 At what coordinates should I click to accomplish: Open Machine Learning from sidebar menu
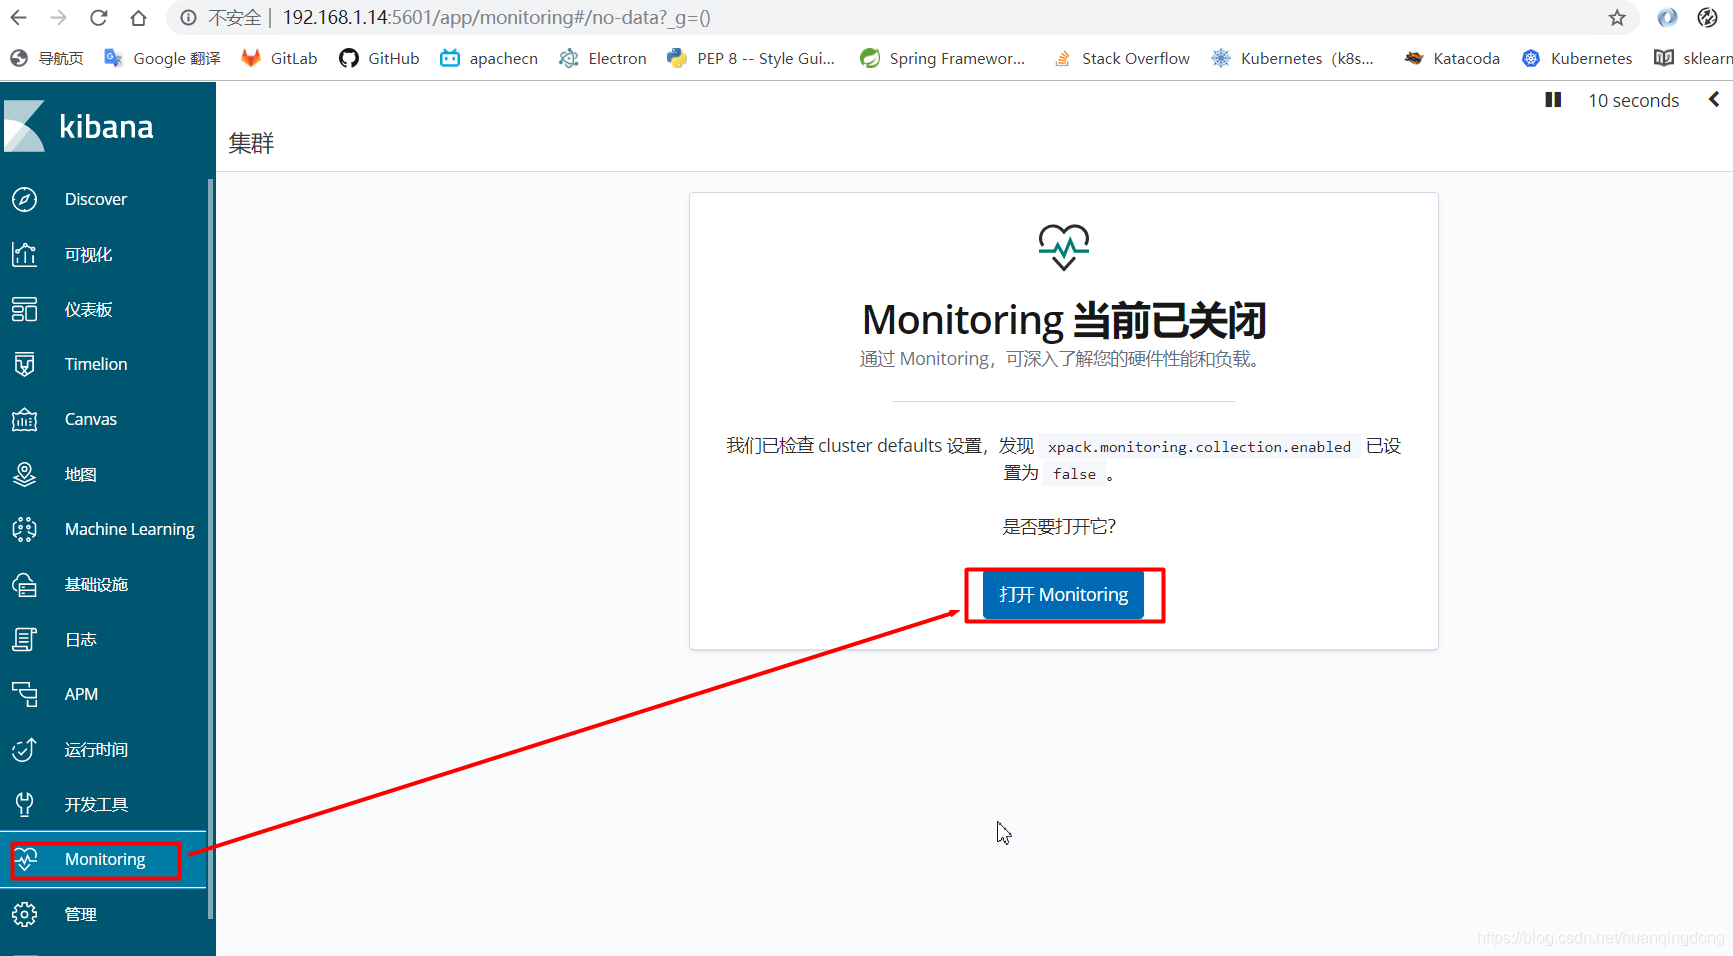point(130,529)
